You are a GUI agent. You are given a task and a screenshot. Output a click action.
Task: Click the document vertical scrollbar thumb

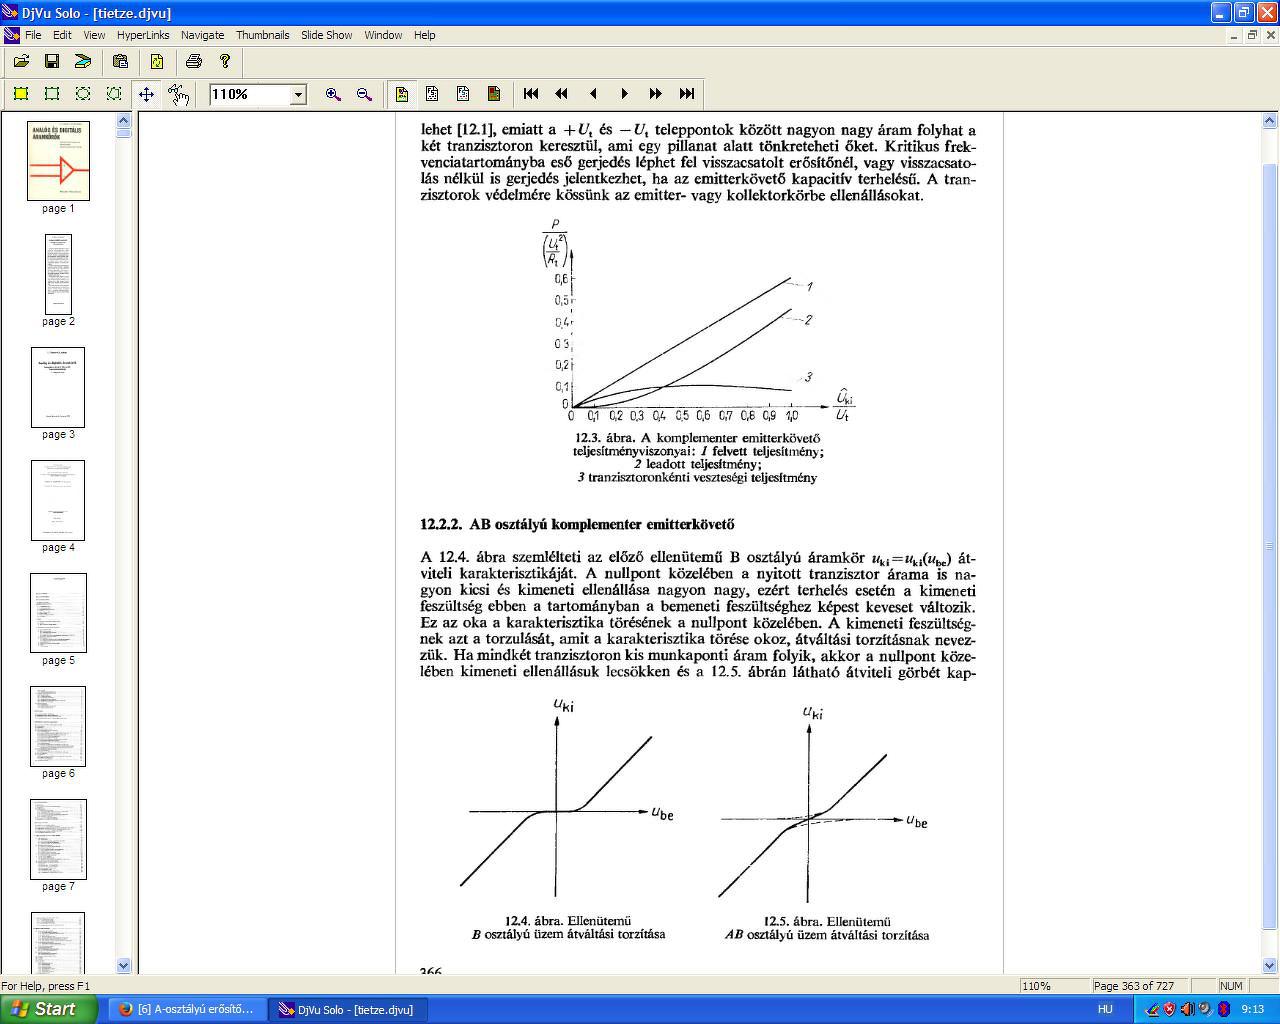[x=1271, y=546]
